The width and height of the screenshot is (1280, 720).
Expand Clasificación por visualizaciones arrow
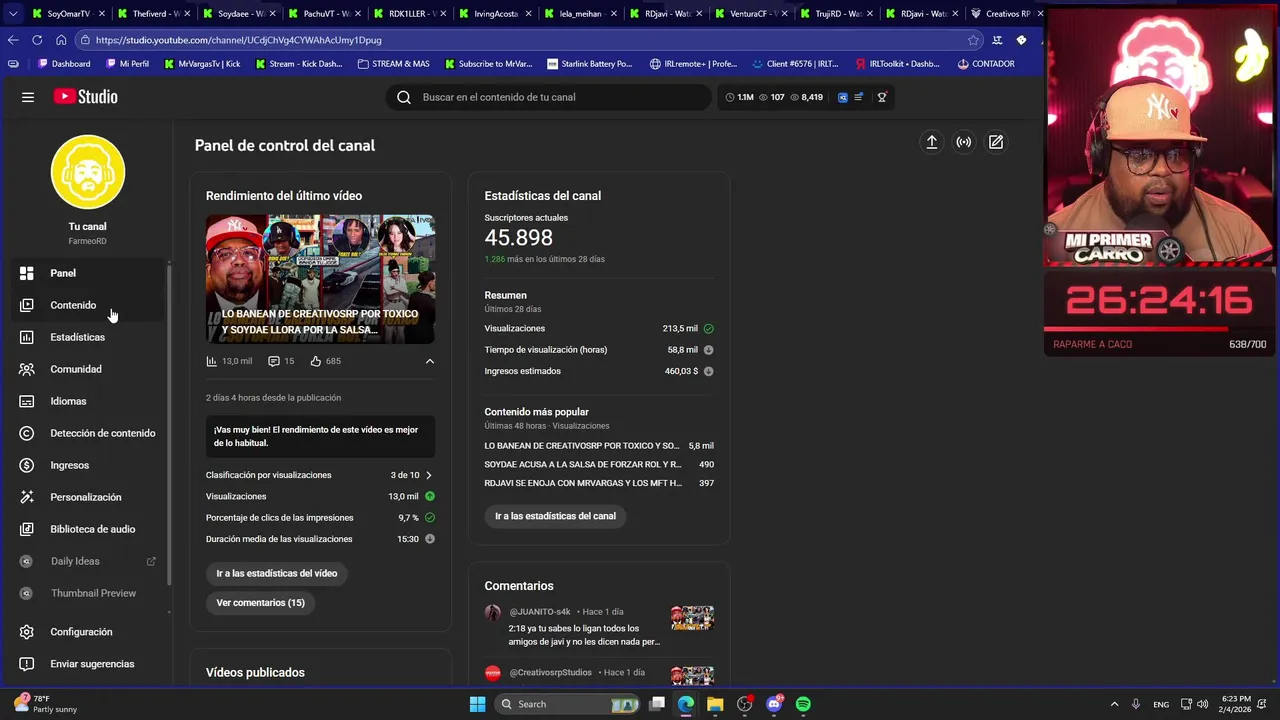click(x=429, y=475)
